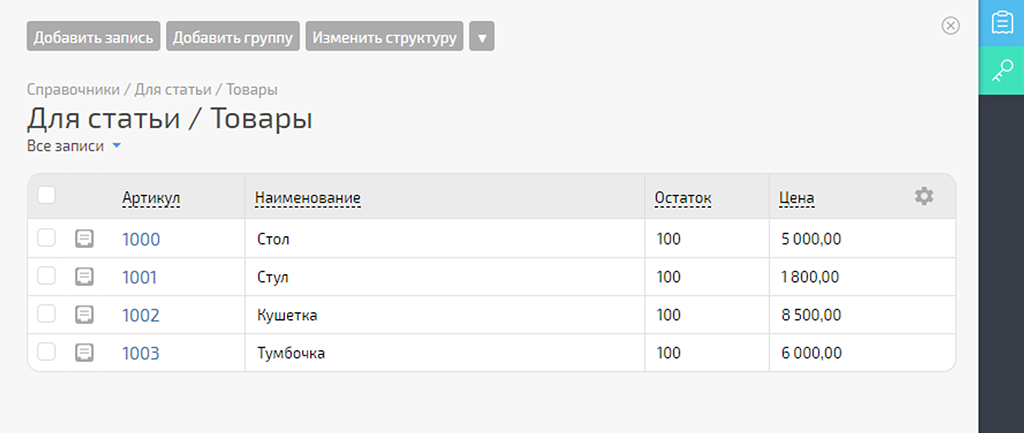Open Для статьи breadcrumb link

tap(172, 89)
